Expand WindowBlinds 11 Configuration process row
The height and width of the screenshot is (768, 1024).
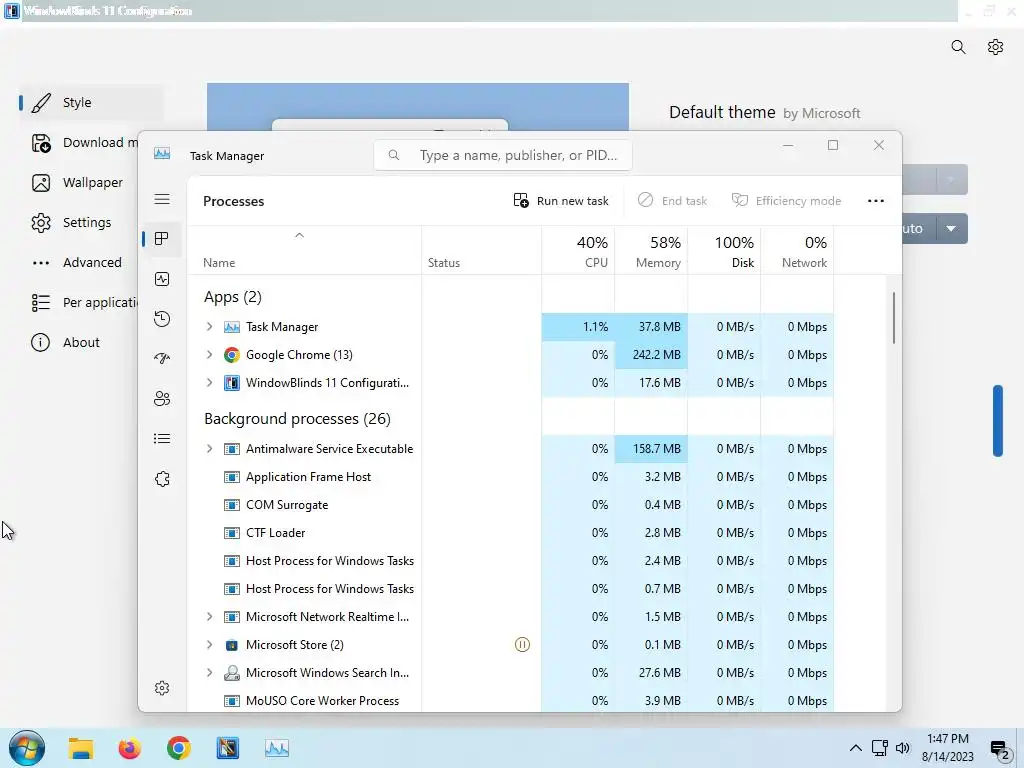tap(209, 382)
